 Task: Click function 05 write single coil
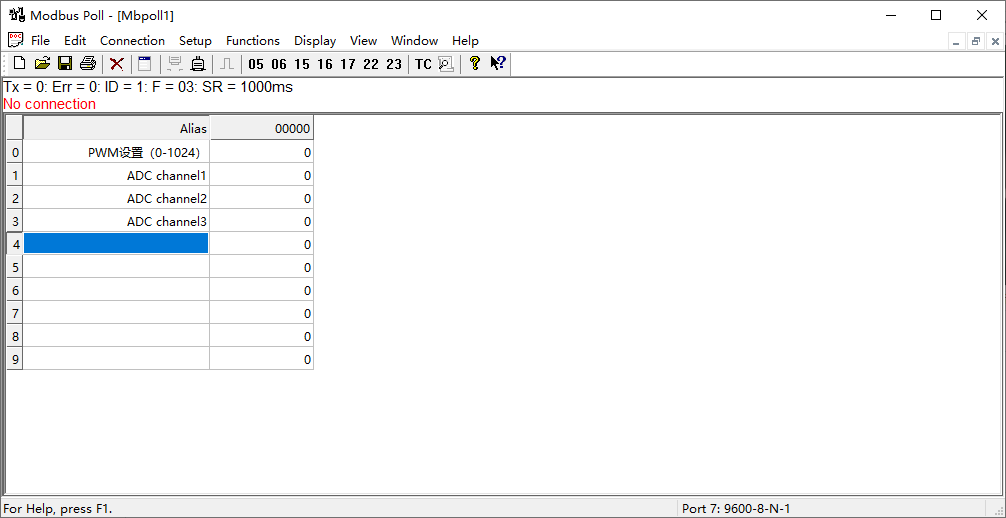coord(256,64)
